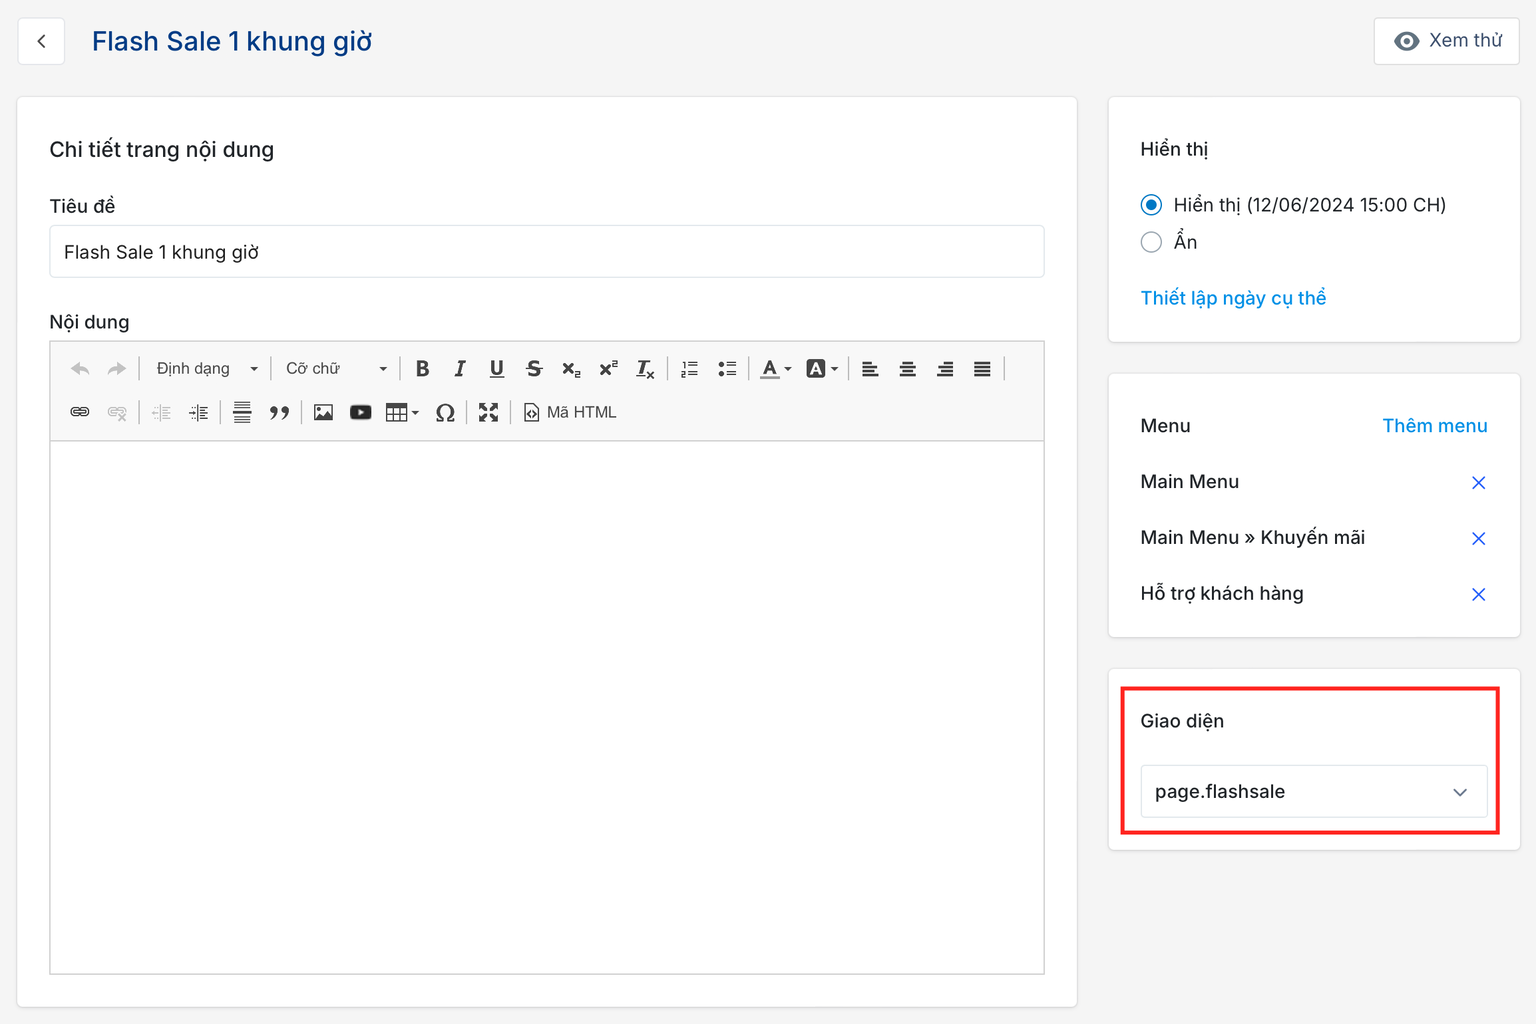The height and width of the screenshot is (1024, 1536).
Task: Apply italic formatting in editor toolbar
Action: pyautogui.click(x=459, y=369)
